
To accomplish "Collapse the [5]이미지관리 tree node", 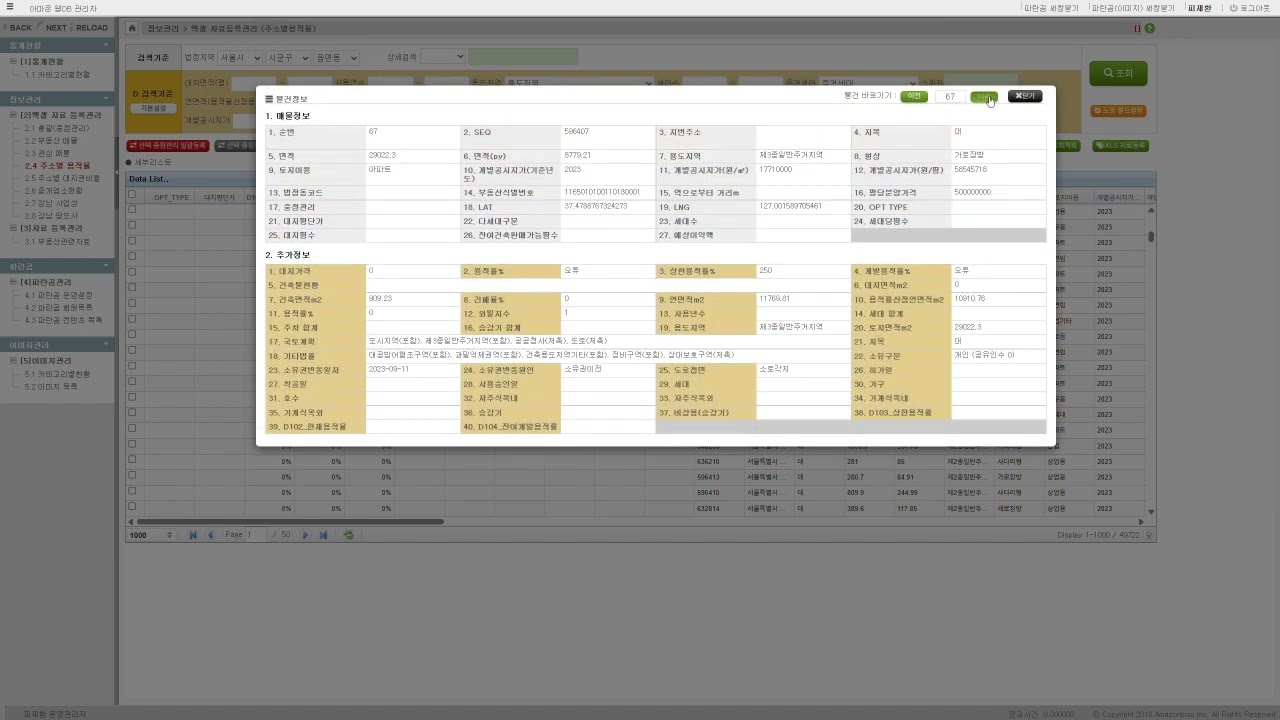I will pyautogui.click(x=14, y=360).
